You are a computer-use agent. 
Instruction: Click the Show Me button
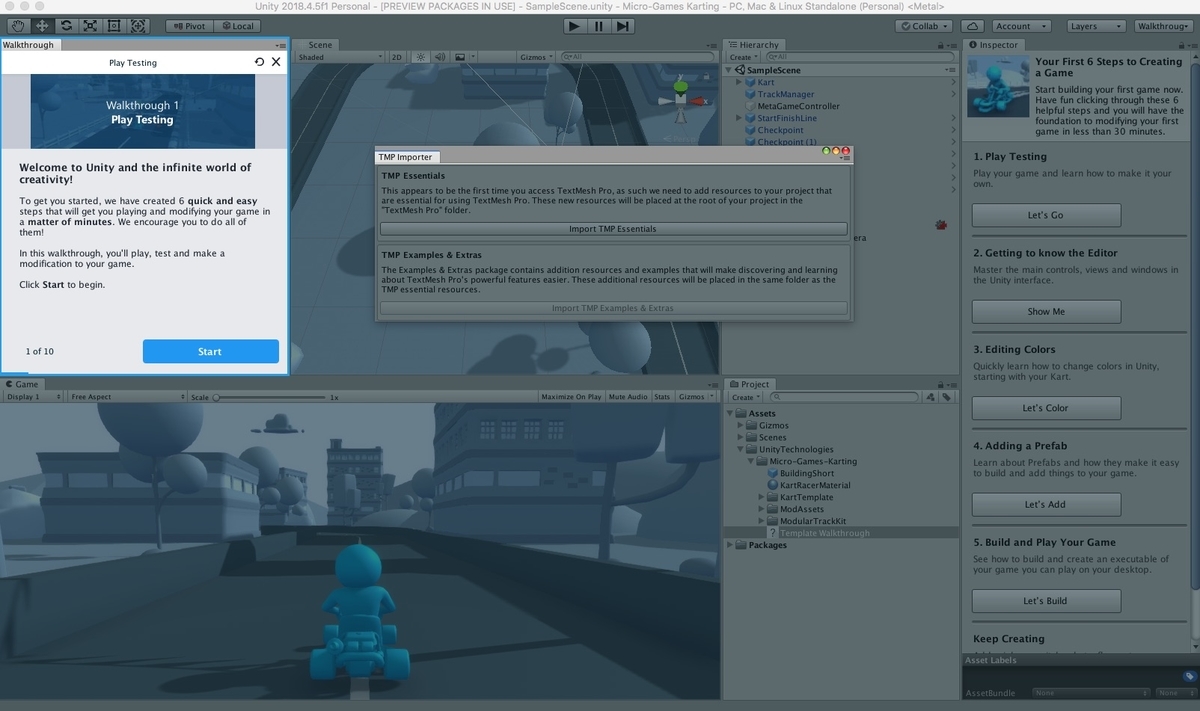1046,311
